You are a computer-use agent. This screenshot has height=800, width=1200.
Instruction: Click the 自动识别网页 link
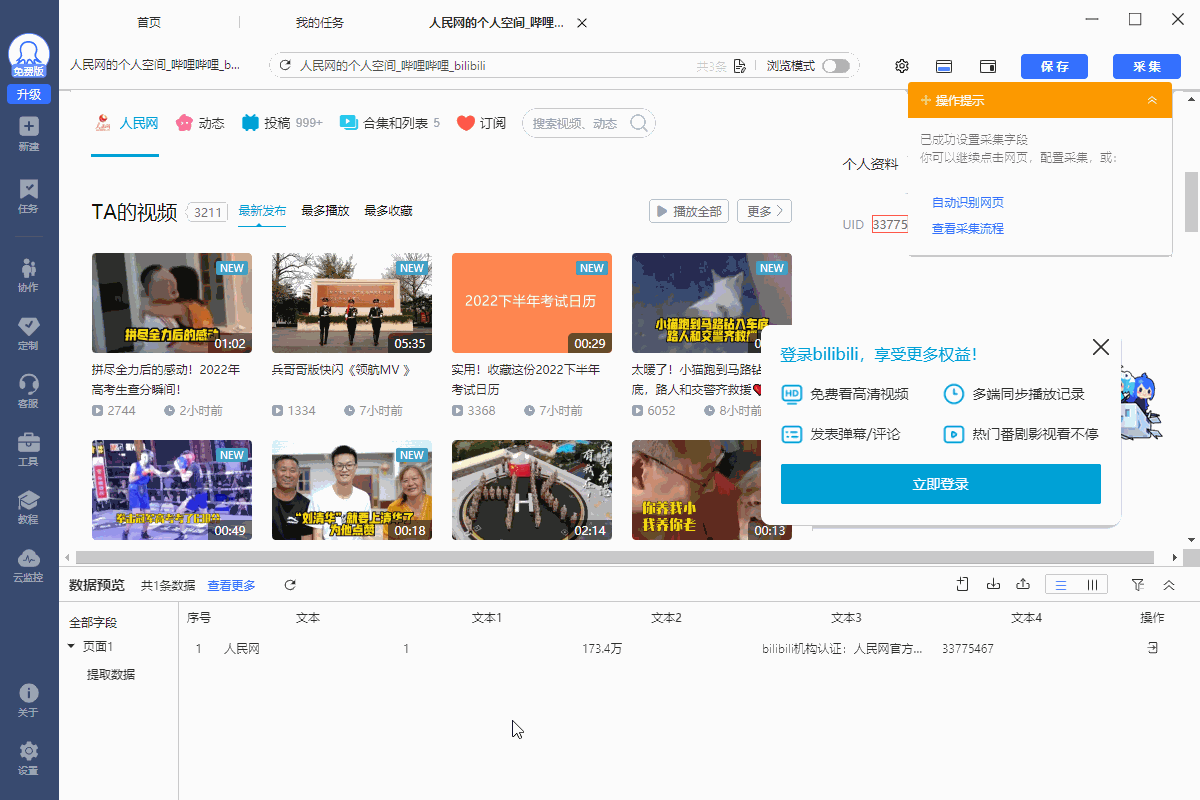(x=967, y=202)
